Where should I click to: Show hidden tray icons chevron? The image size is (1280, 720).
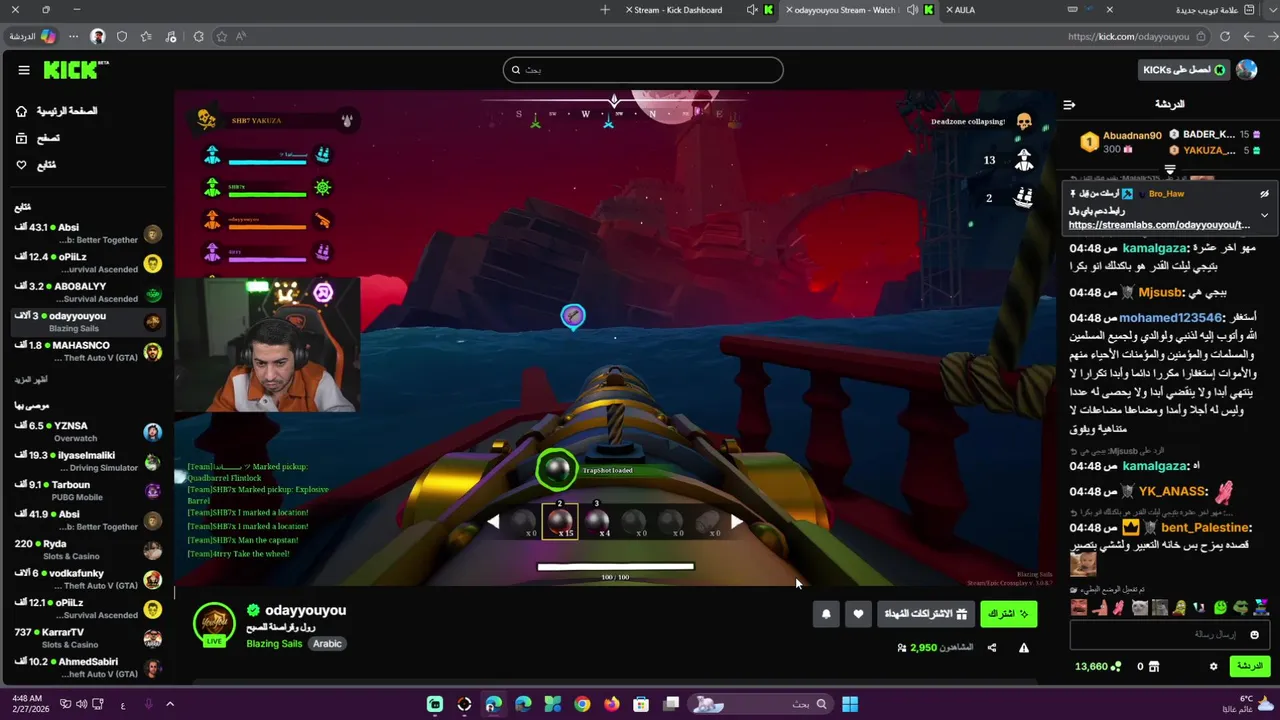tap(170, 704)
